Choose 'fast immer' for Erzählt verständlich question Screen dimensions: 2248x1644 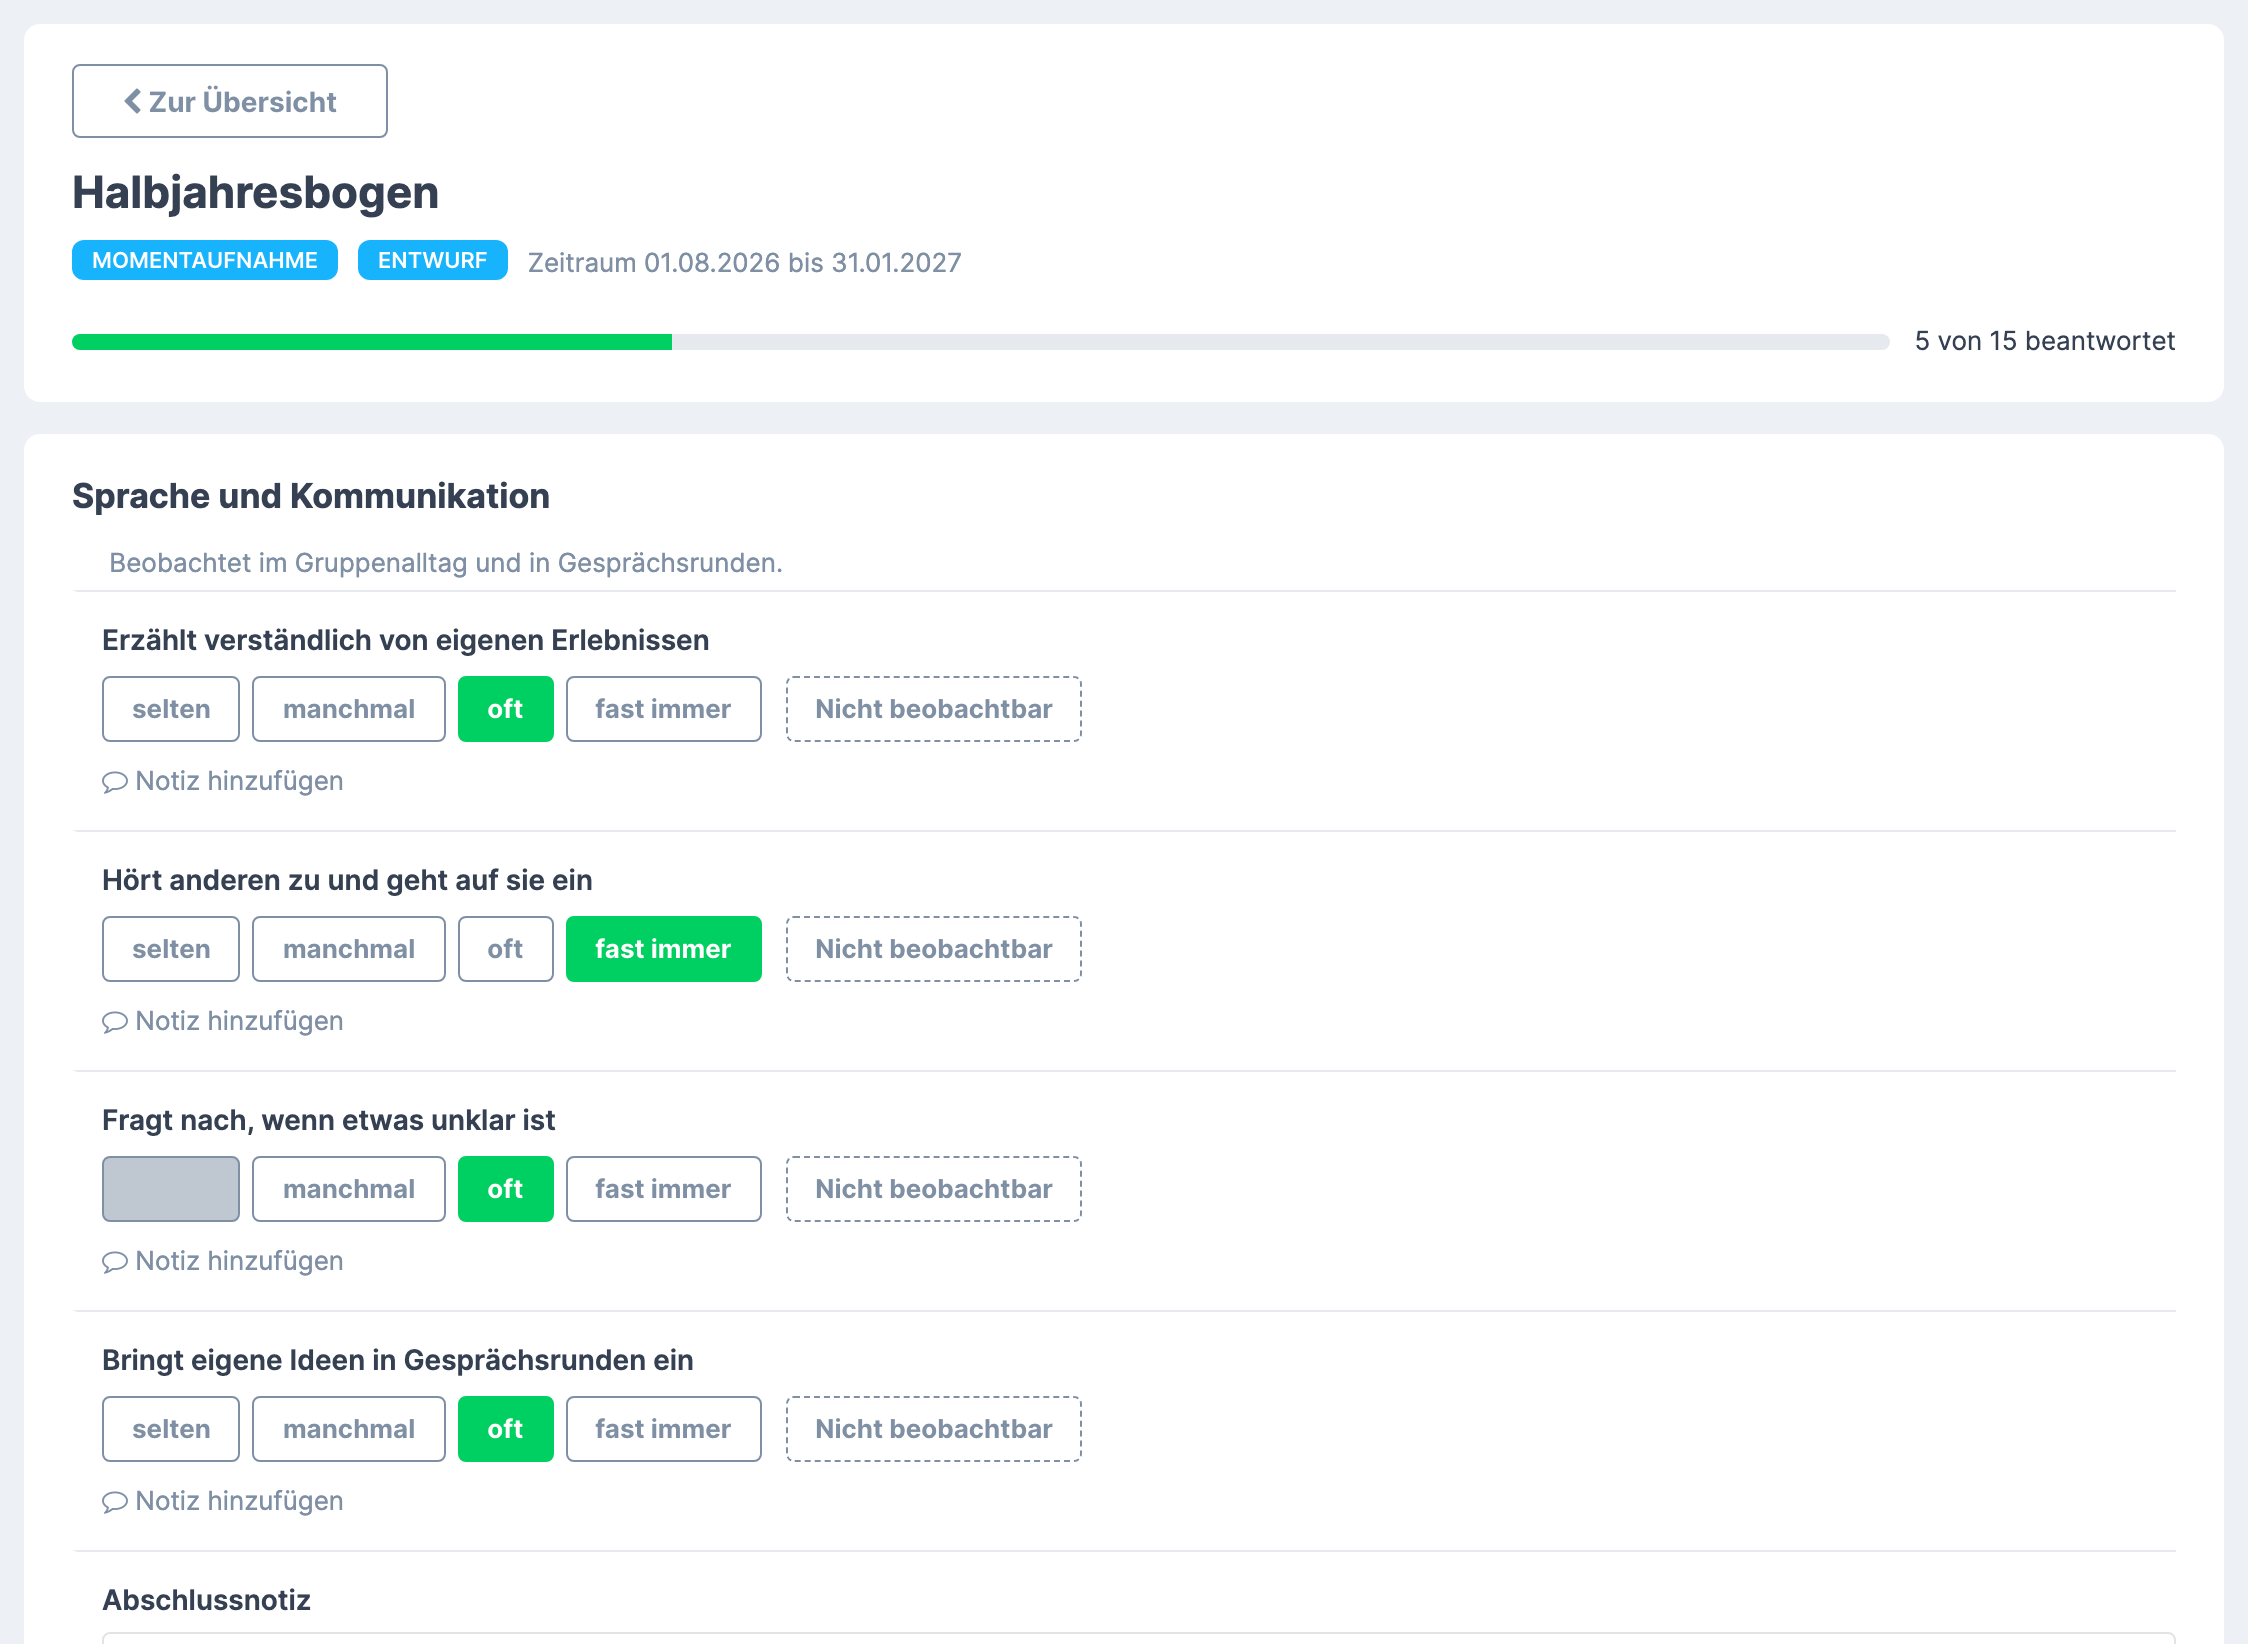click(664, 709)
